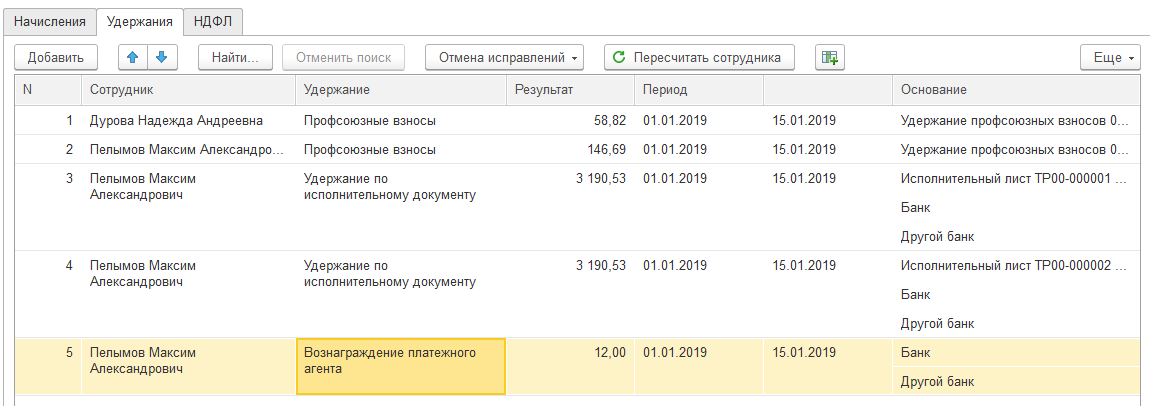The image size is (1150, 406).
Task: Switch to the Начисления tab
Action: (50, 21)
